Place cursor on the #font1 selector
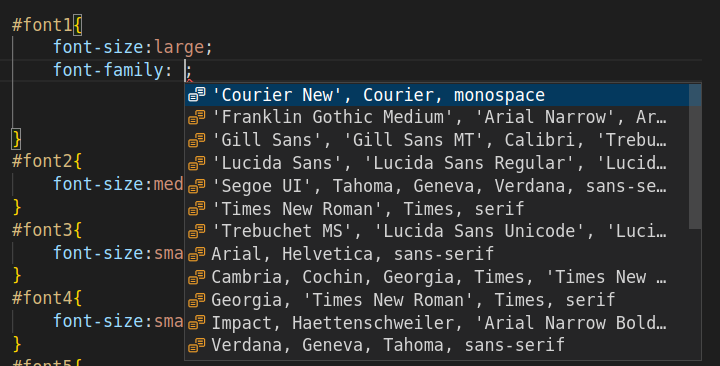 click(x=42, y=25)
